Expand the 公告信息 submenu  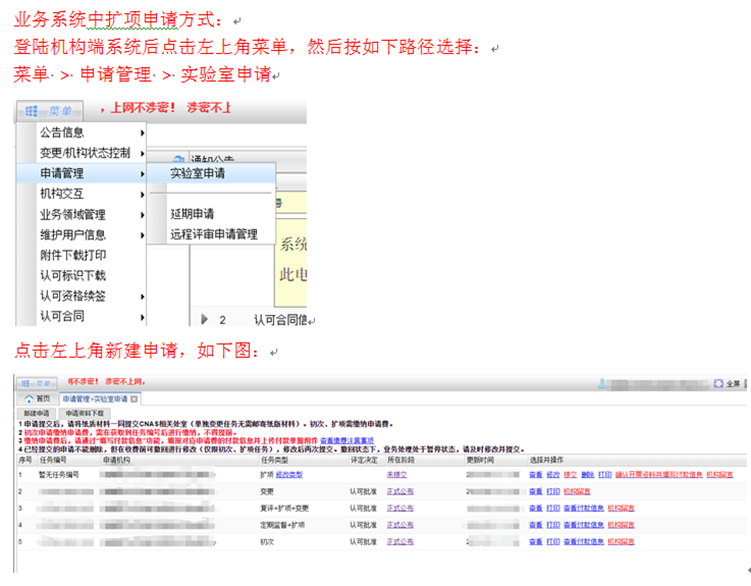click(x=143, y=132)
